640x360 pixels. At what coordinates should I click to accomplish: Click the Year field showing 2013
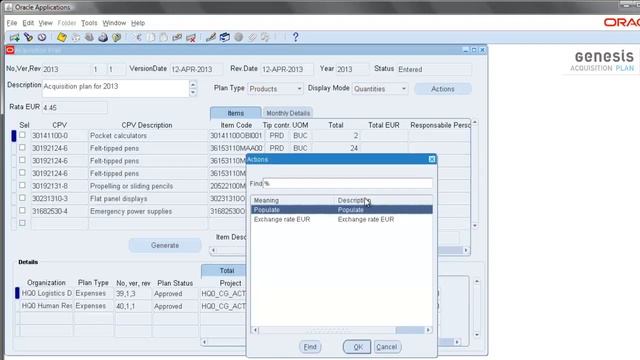click(x=352, y=69)
